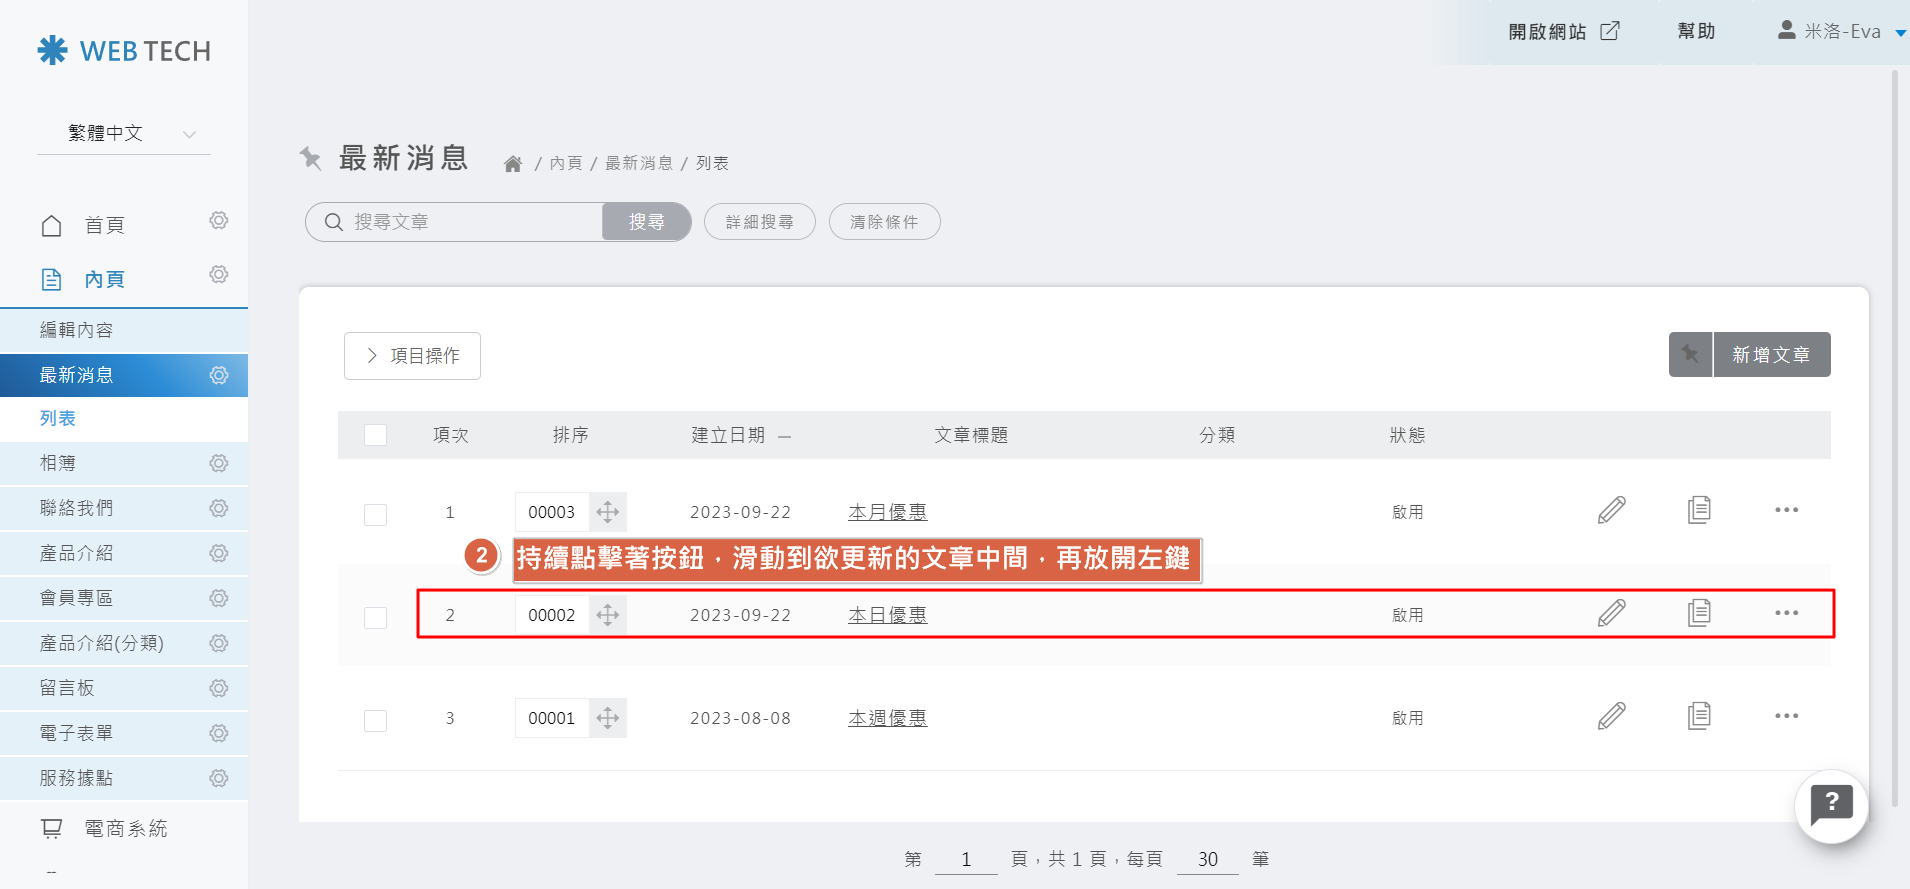
Task: Open the three-dot menu for 本週優惠
Action: click(x=1786, y=716)
